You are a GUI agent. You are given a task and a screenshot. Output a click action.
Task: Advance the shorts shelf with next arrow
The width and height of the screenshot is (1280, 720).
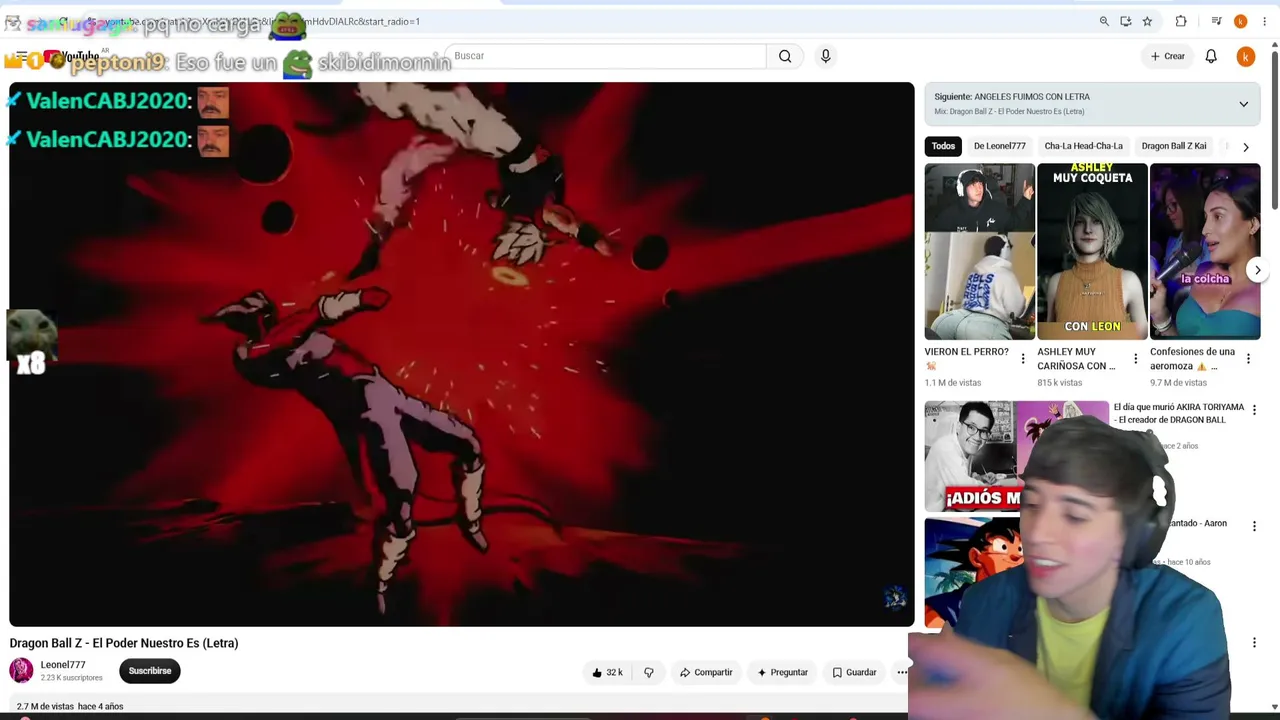click(x=1258, y=270)
